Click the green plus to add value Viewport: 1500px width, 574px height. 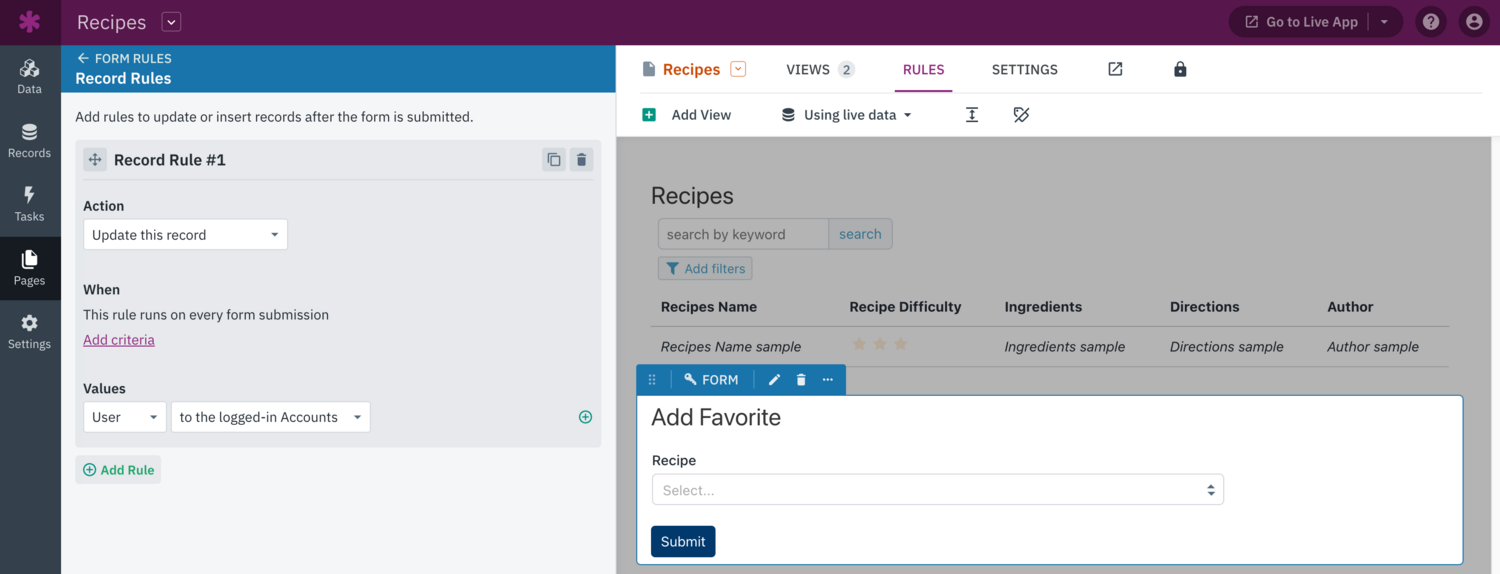[x=586, y=417]
